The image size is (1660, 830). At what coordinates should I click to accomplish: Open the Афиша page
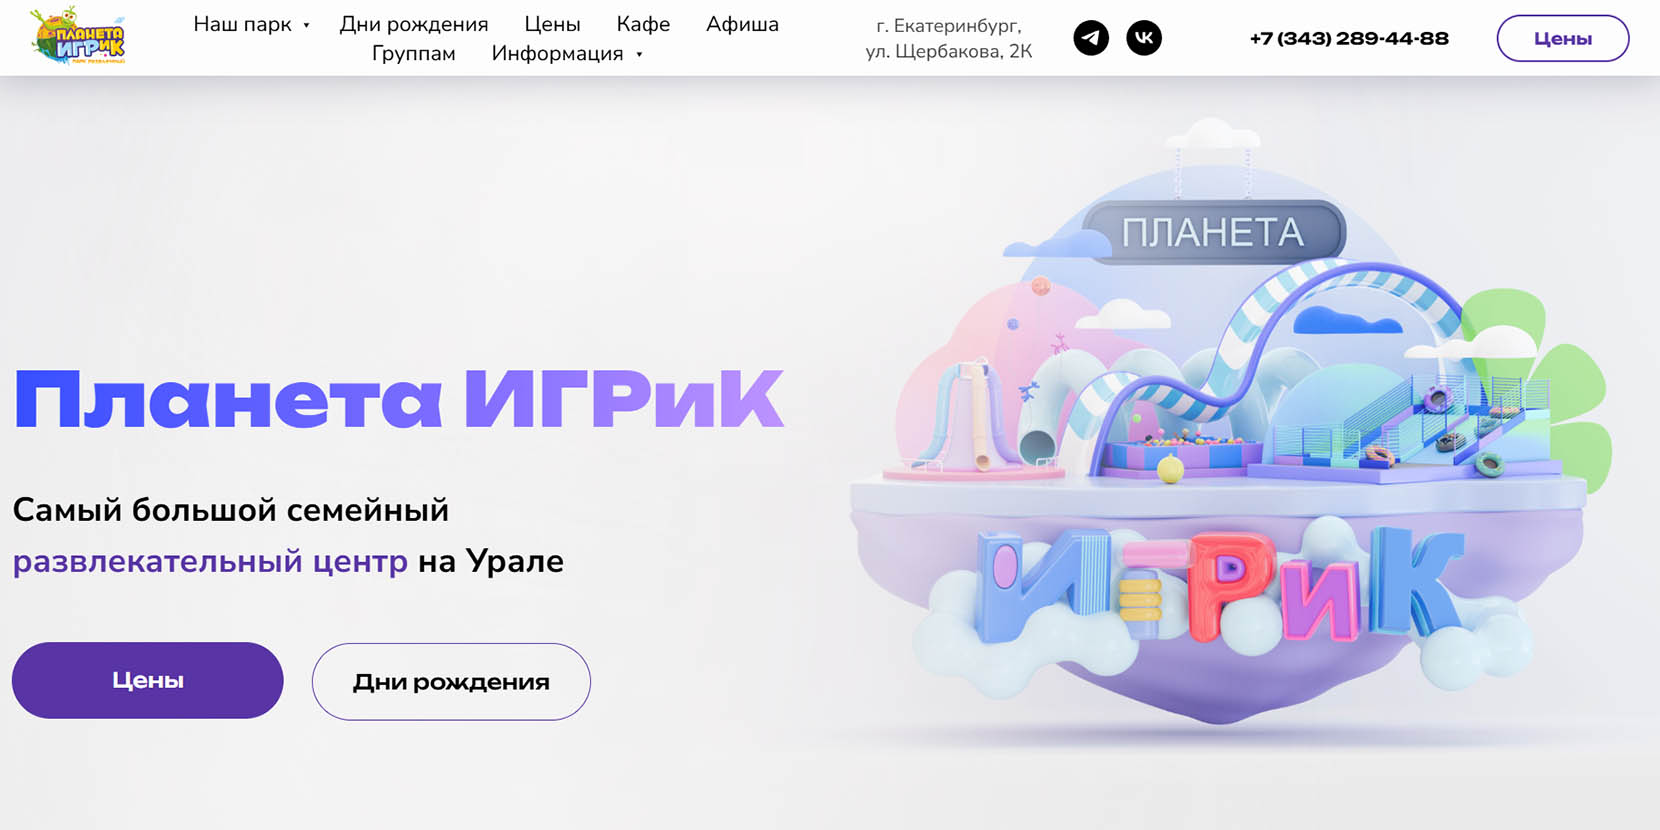point(742,24)
